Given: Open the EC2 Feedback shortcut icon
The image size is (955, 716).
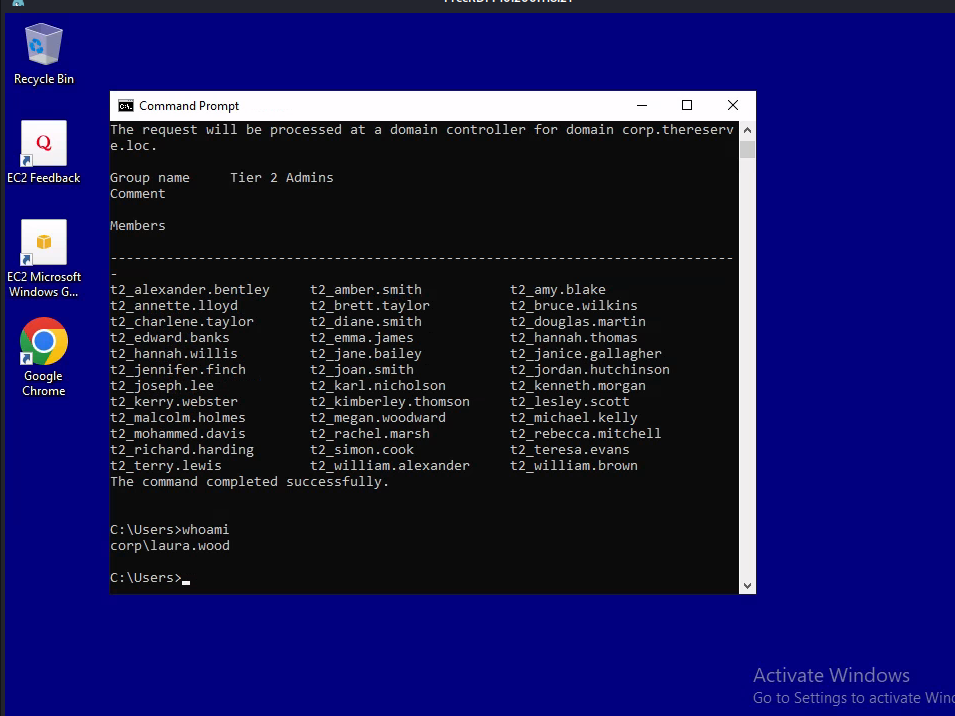Looking at the screenshot, I should tap(43, 152).
